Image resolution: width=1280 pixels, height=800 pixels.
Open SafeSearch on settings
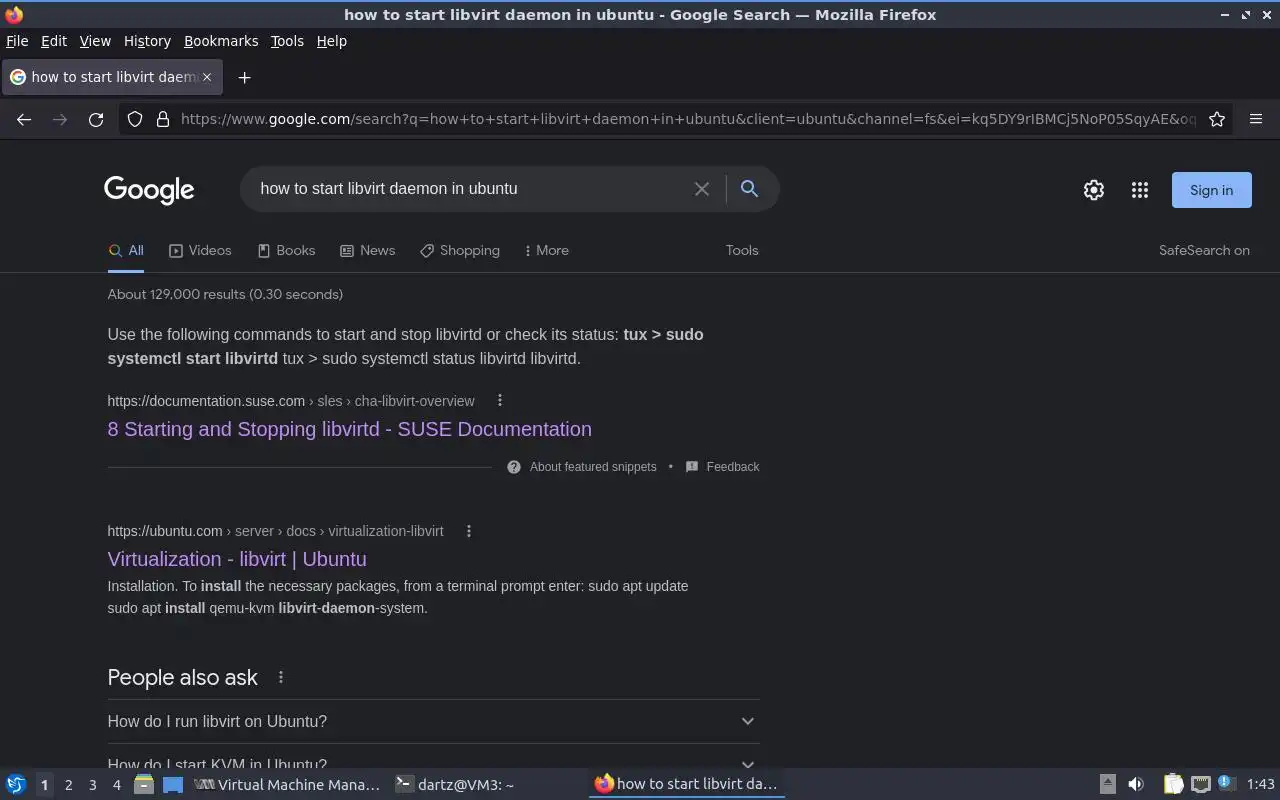click(1204, 251)
